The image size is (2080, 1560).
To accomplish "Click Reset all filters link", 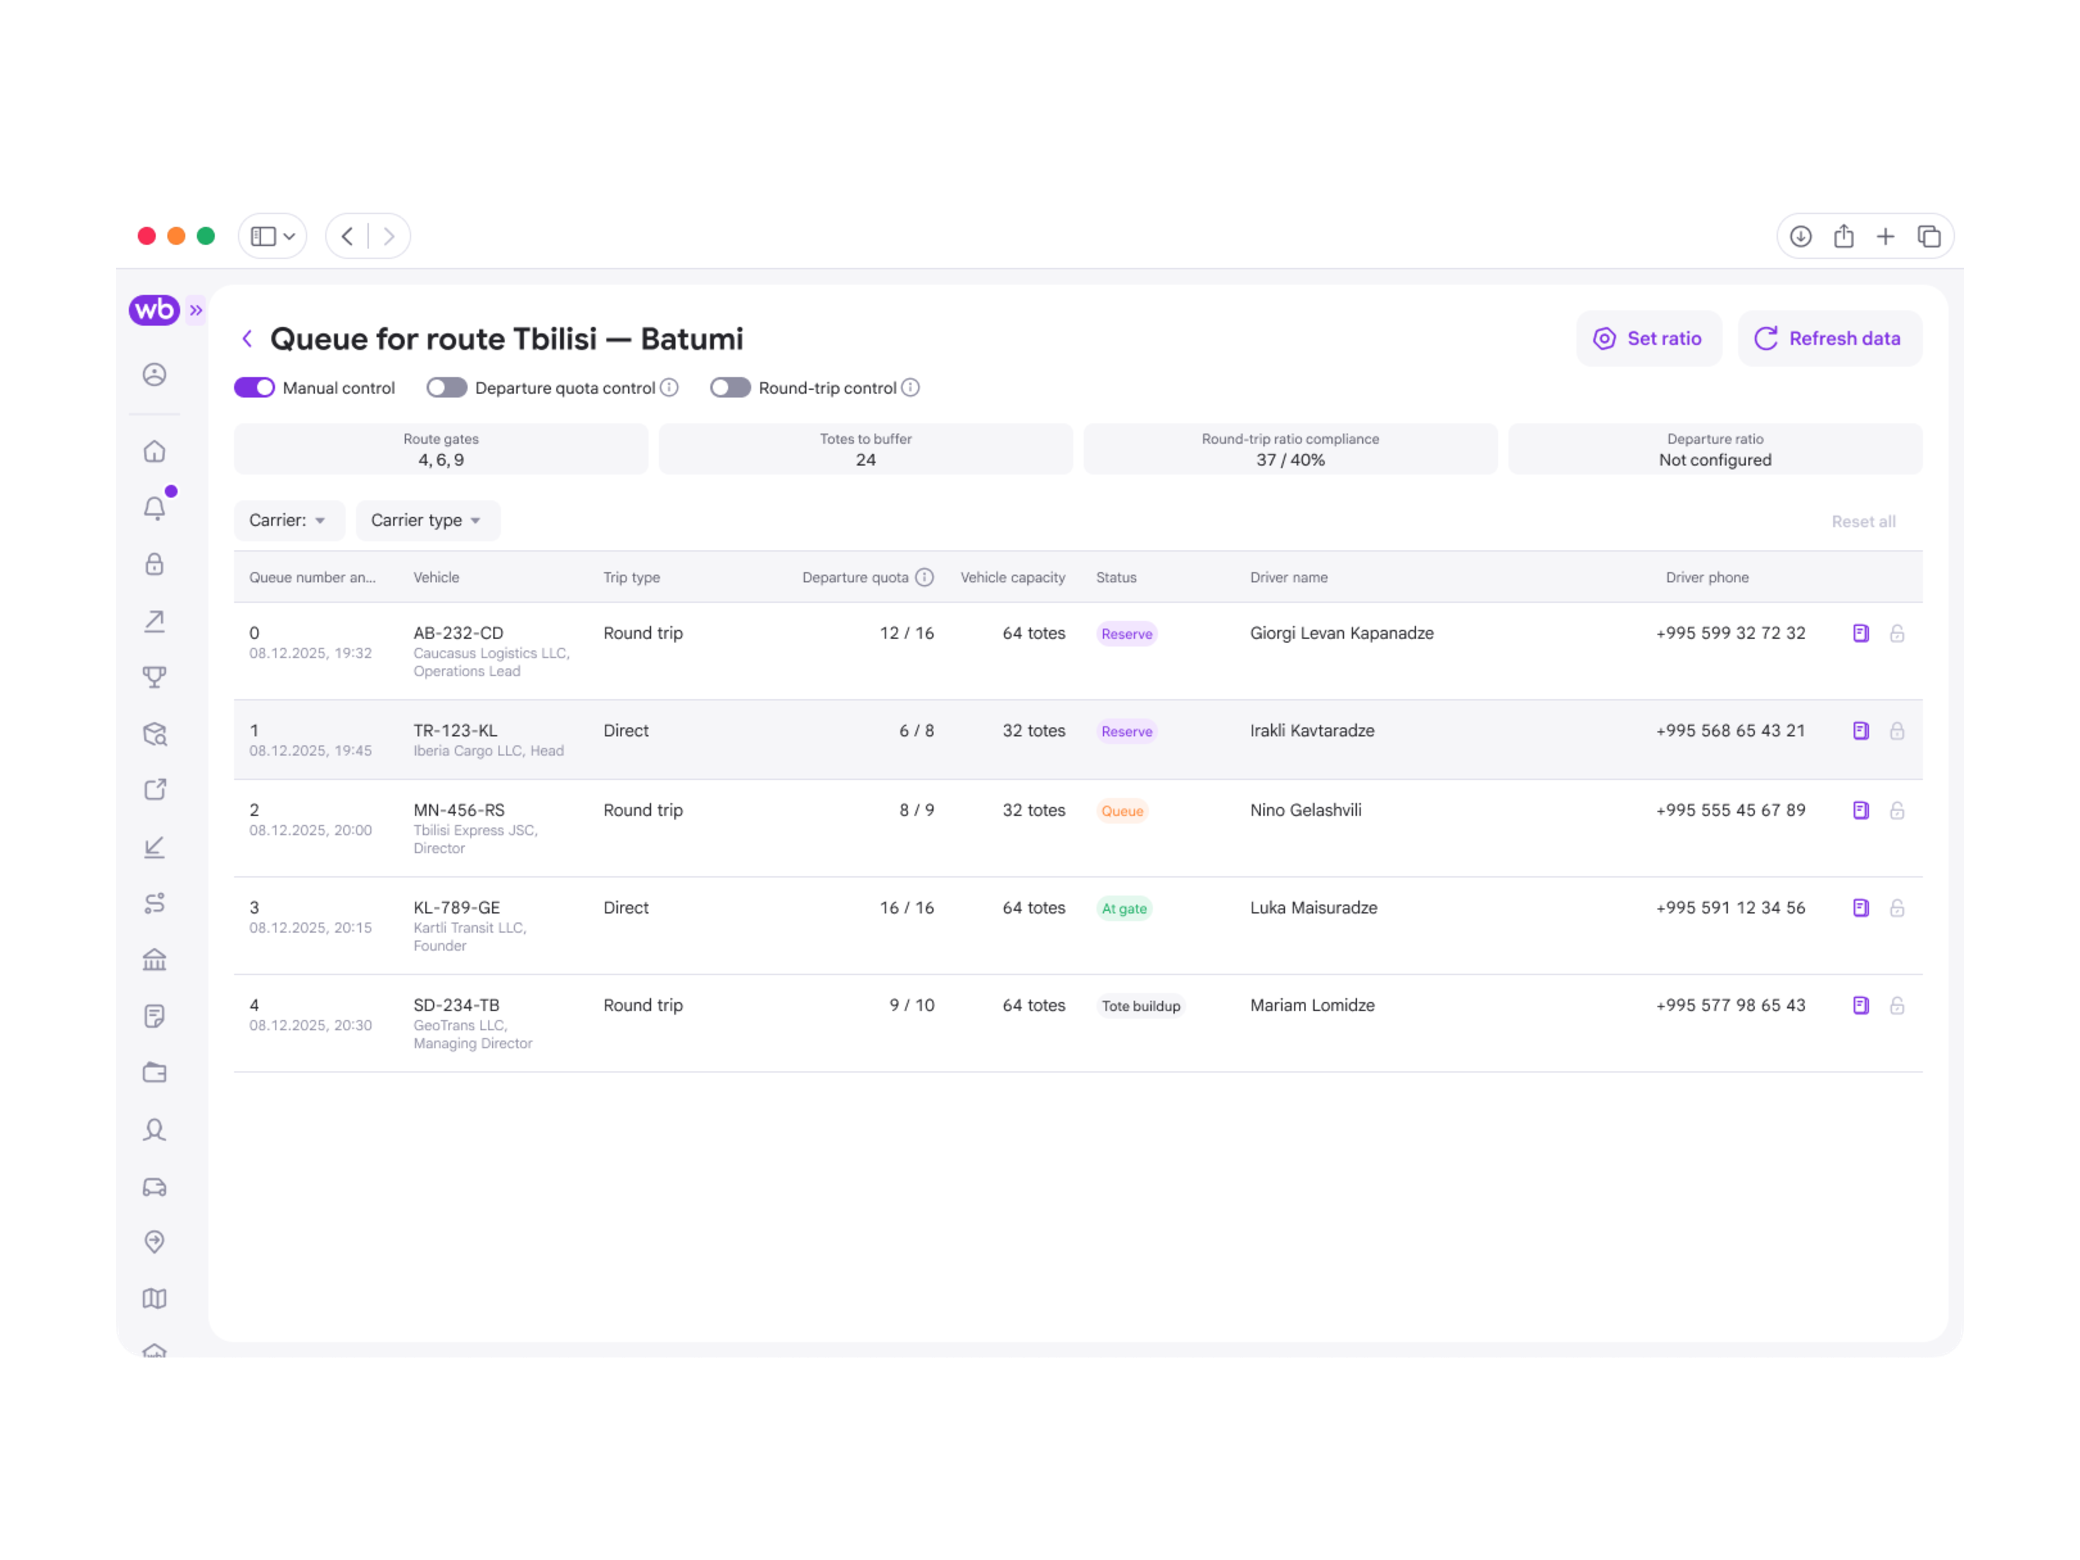I will (x=1863, y=521).
